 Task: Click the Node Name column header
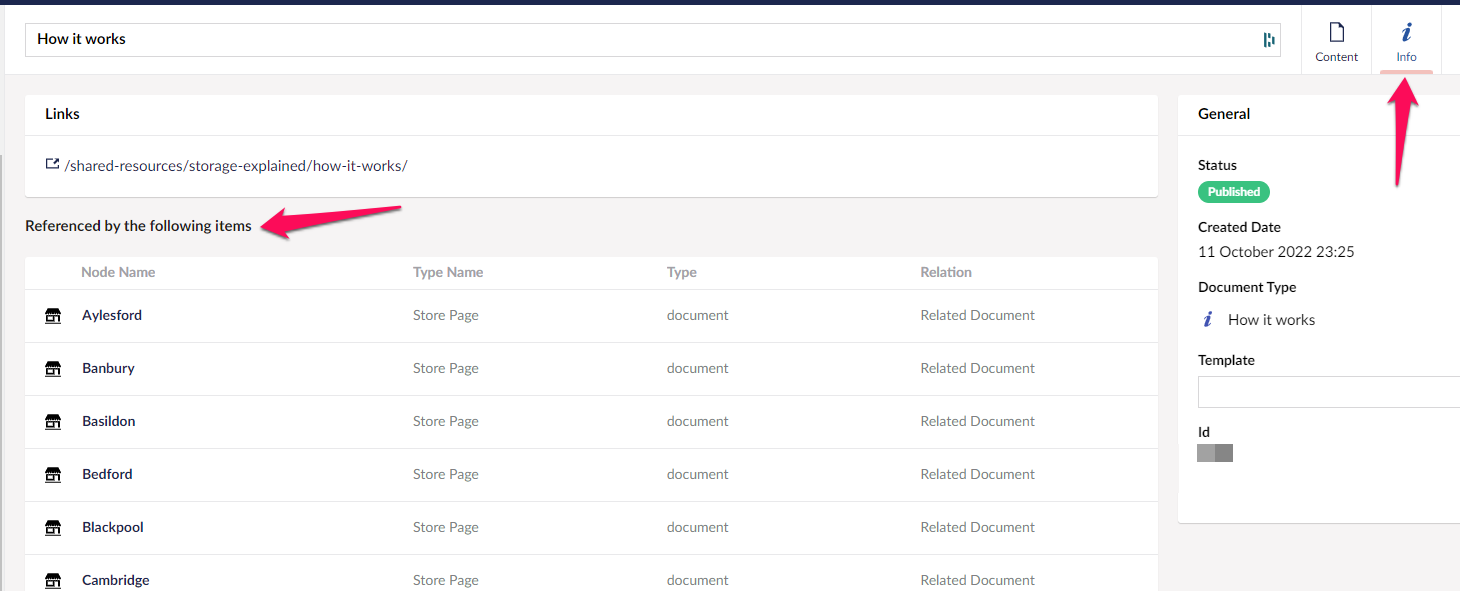point(118,272)
